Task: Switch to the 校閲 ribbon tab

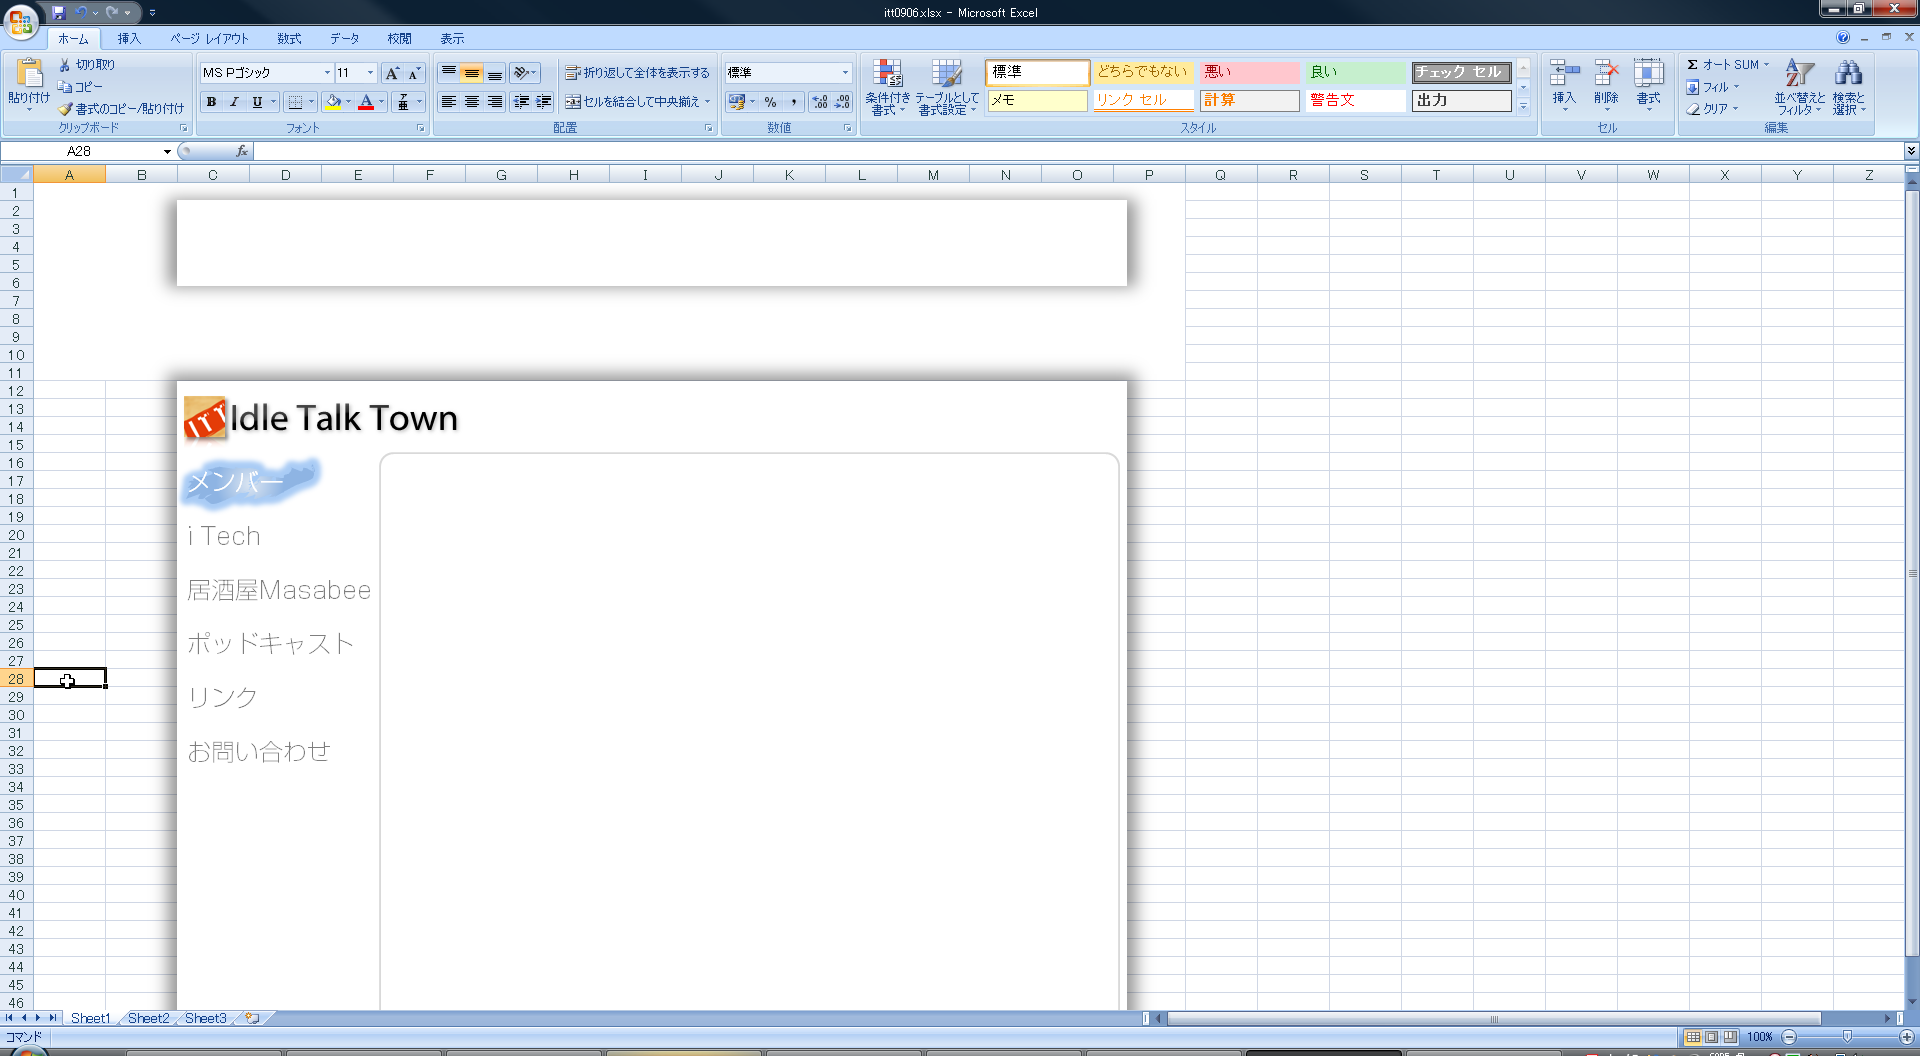Action: [399, 38]
